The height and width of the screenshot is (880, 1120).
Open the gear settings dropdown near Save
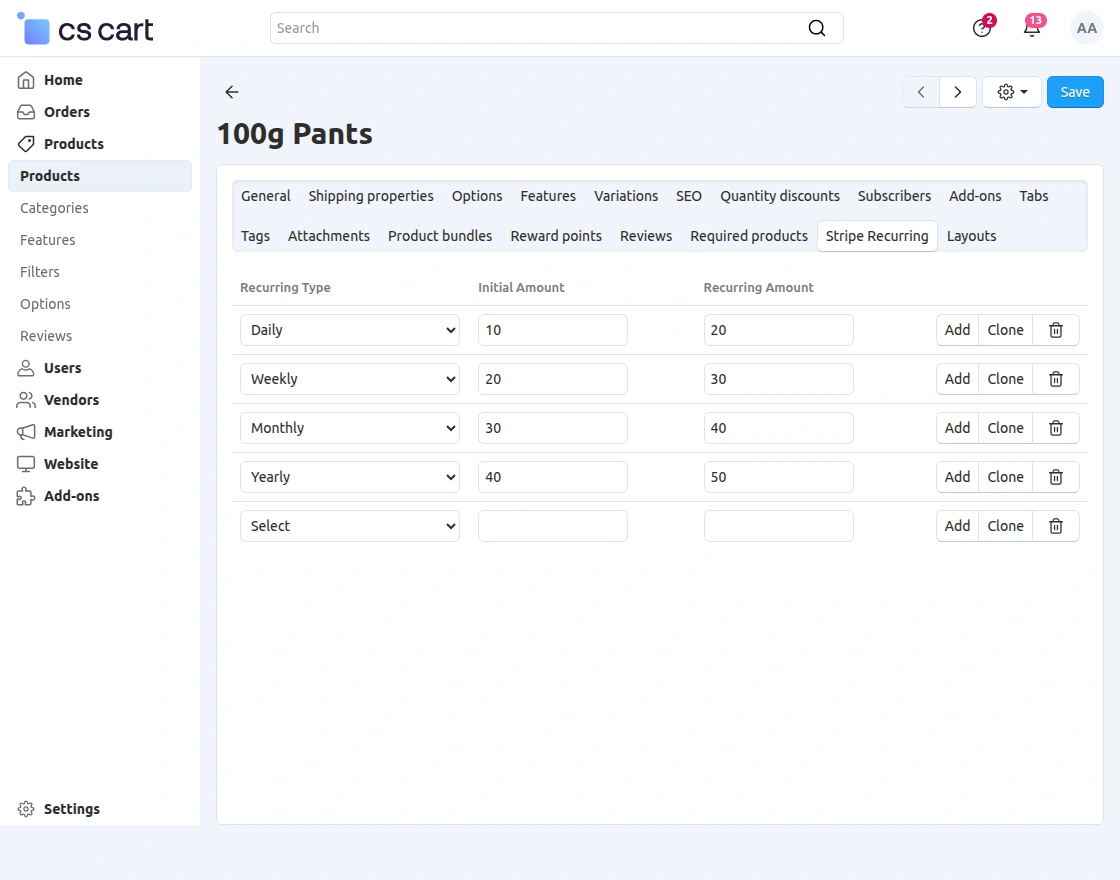[1011, 91]
